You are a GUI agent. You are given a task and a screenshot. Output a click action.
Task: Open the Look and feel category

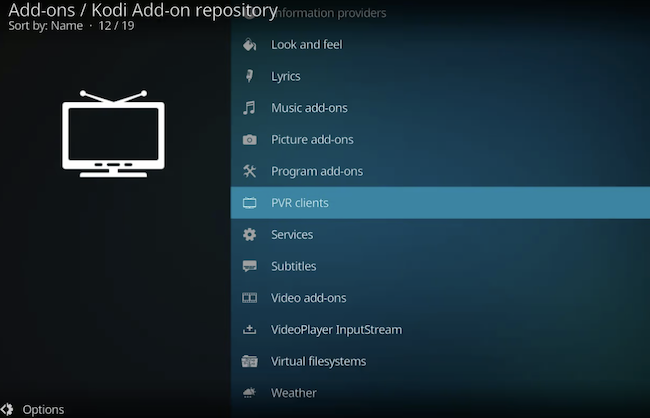(440, 44)
